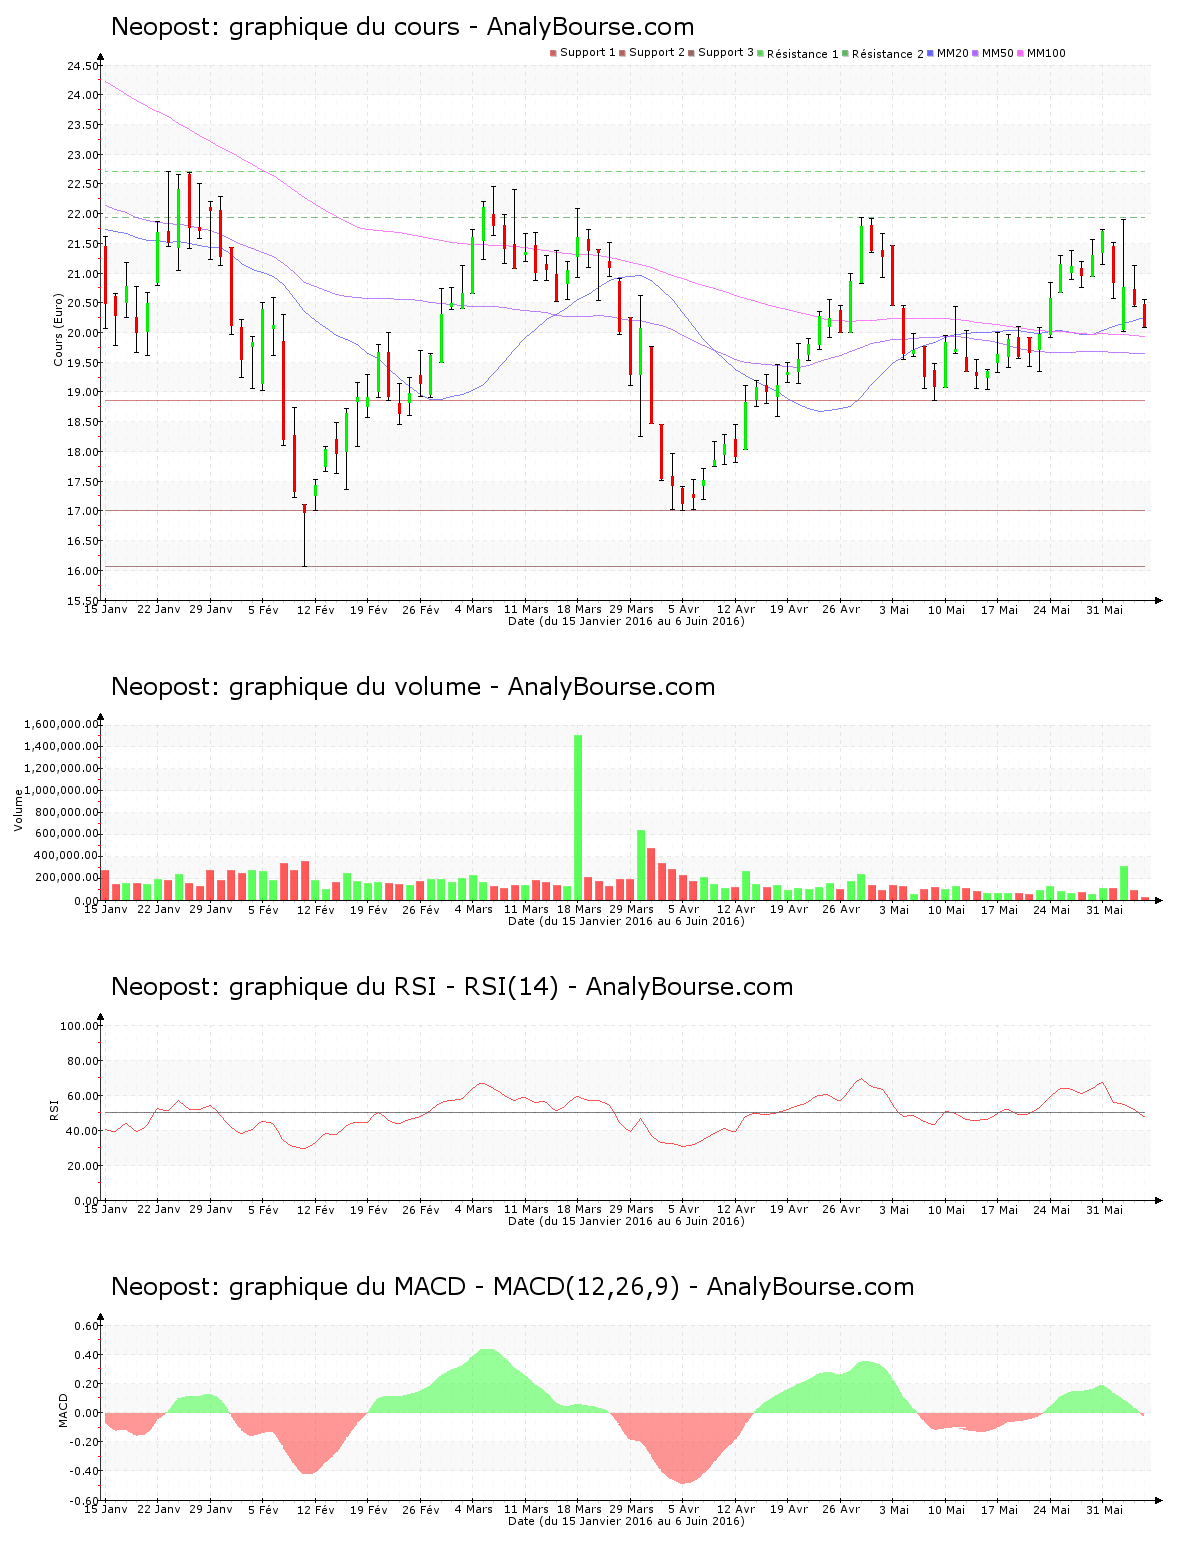
Task: Click the date range caption under MACD chart
Action: point(626,1521)
